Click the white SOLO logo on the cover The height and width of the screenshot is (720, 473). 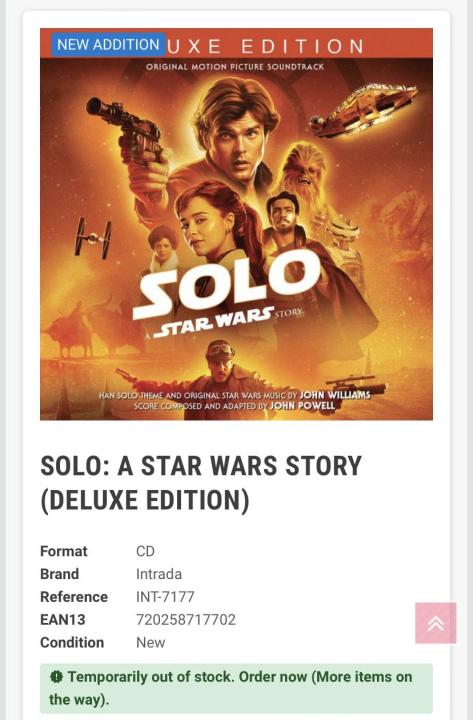point(227,285)
